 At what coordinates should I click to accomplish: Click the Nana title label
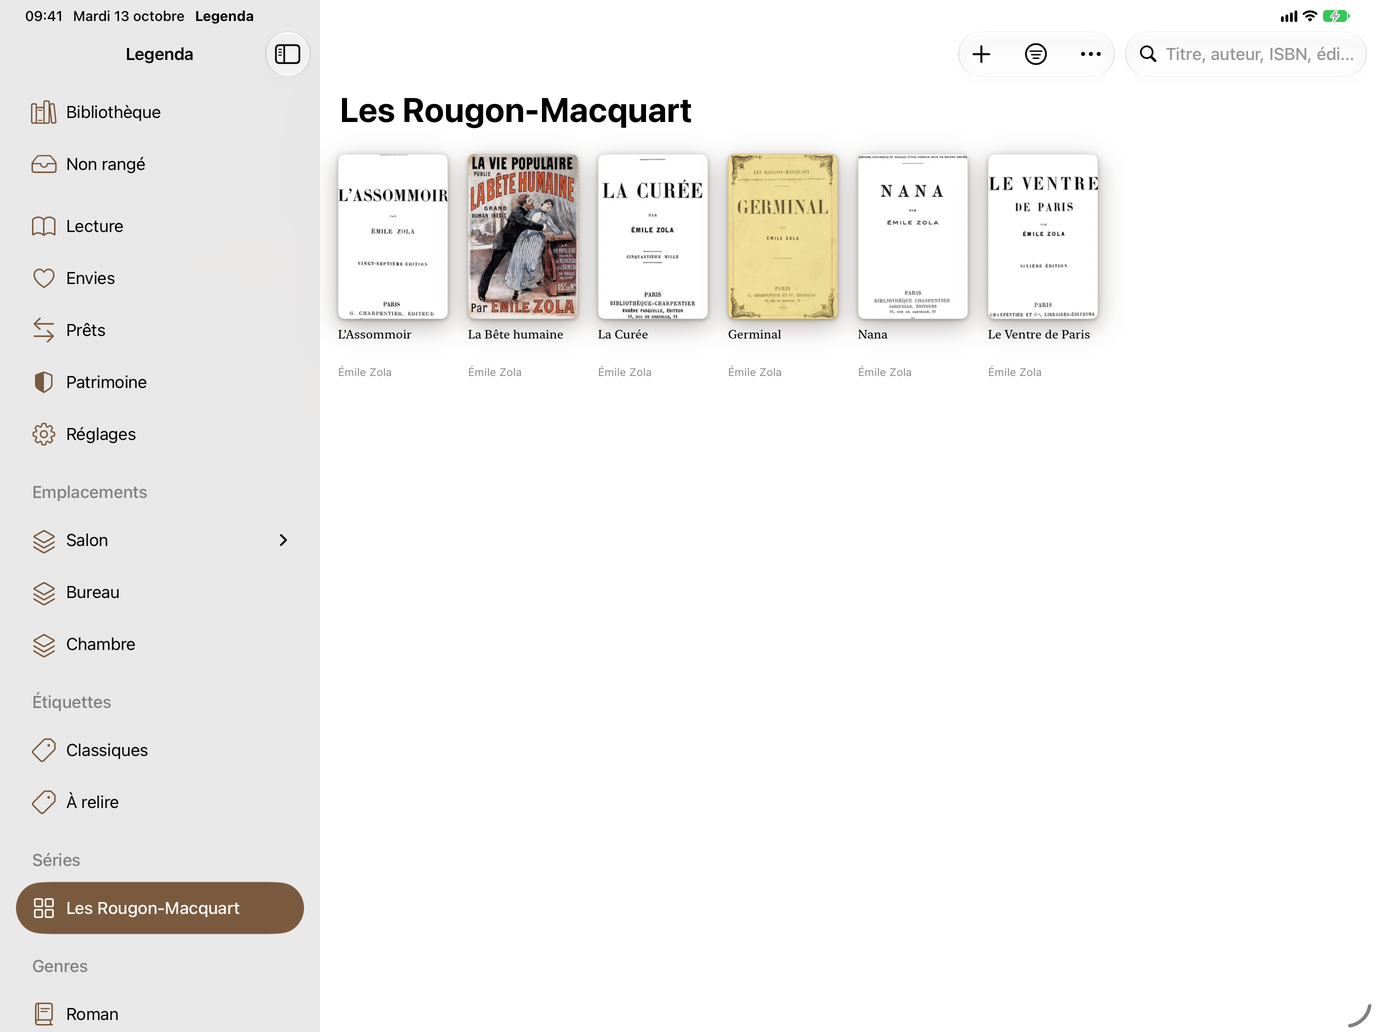873,335
